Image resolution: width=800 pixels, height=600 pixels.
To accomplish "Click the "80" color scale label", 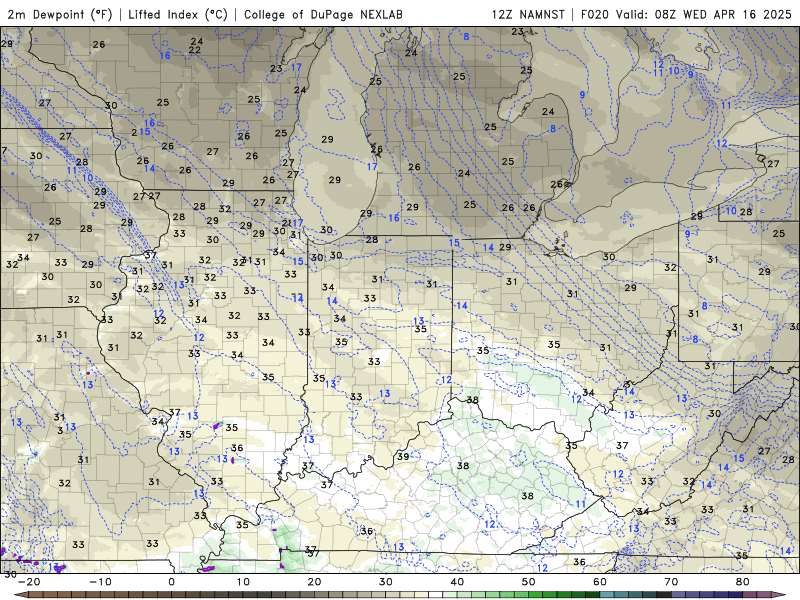I will (743, 582).
